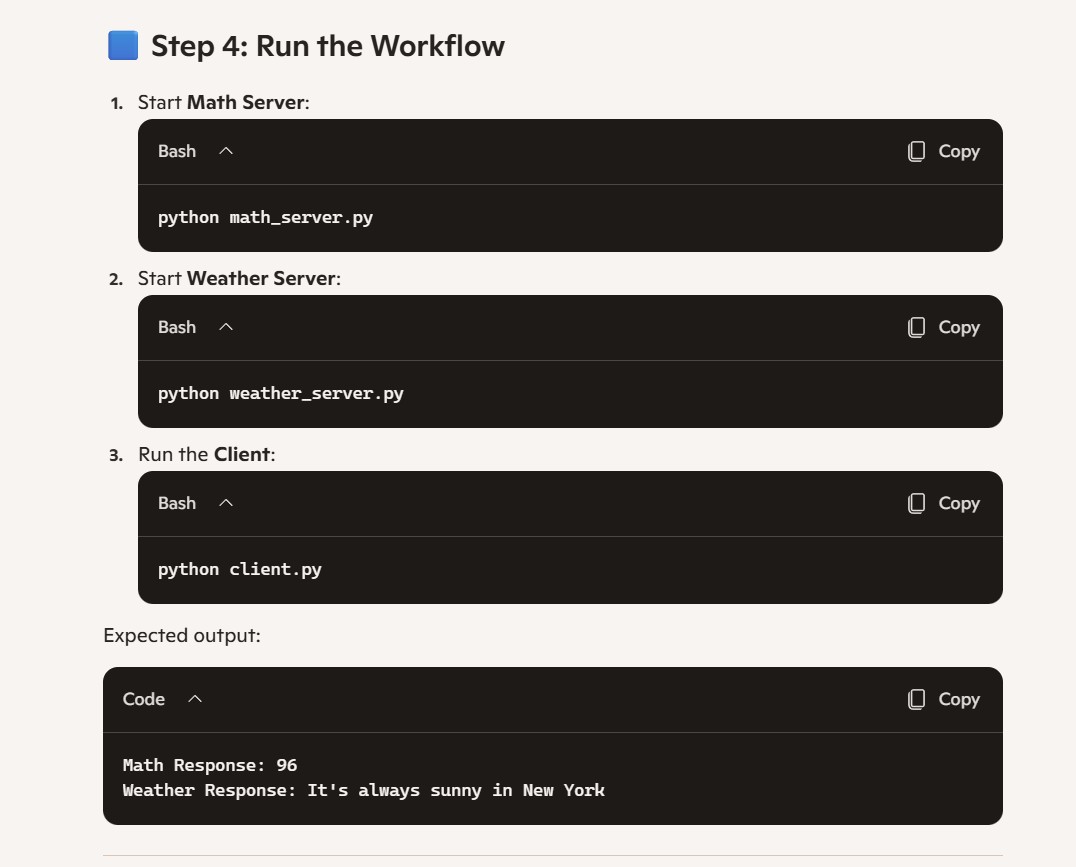
Task: Click the 'Start Math Server' list item text
Action: point(224,102)
